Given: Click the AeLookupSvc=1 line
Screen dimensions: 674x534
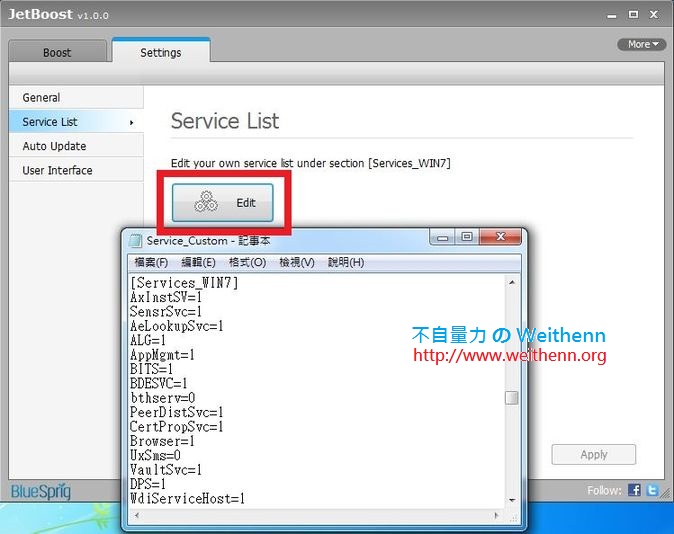Looking at the screenshot, I should pyautogui.click(x=177, y=326).
